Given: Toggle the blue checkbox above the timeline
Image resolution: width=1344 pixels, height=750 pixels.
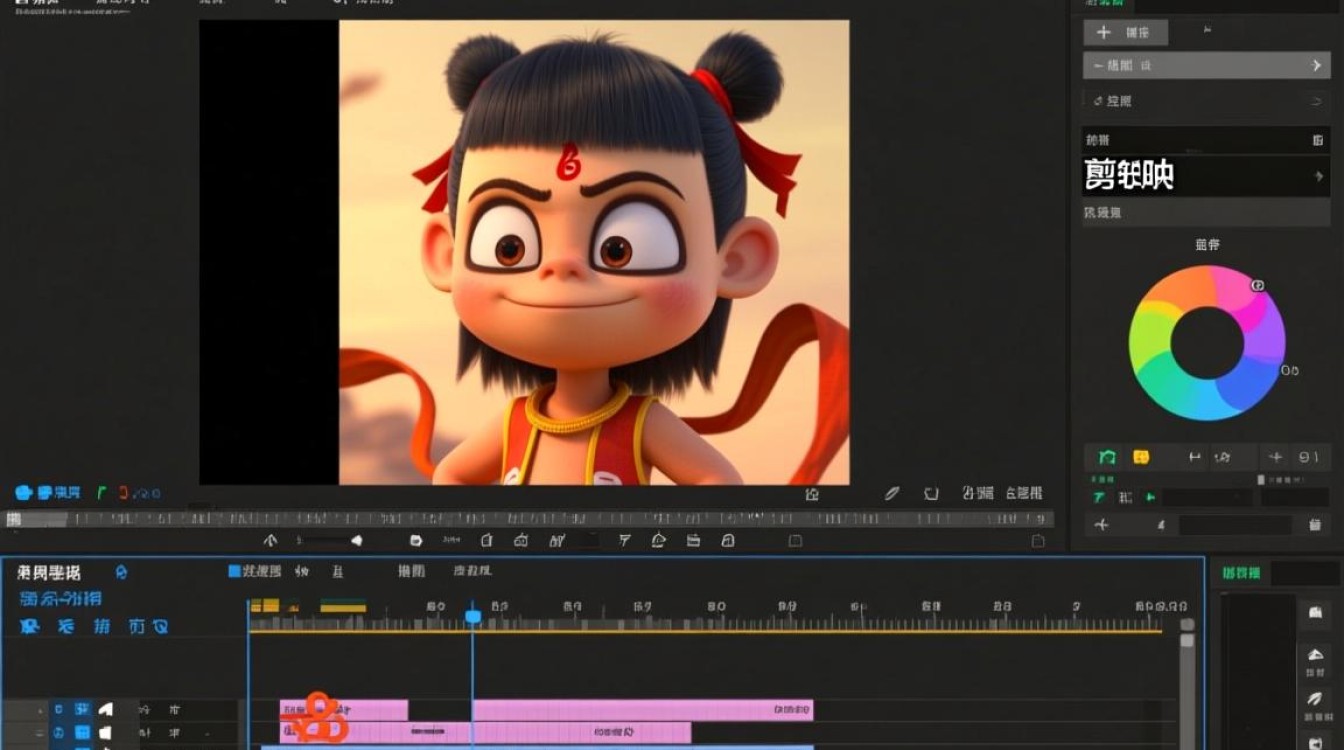Looking at the screenshot, I should point(235,571).
